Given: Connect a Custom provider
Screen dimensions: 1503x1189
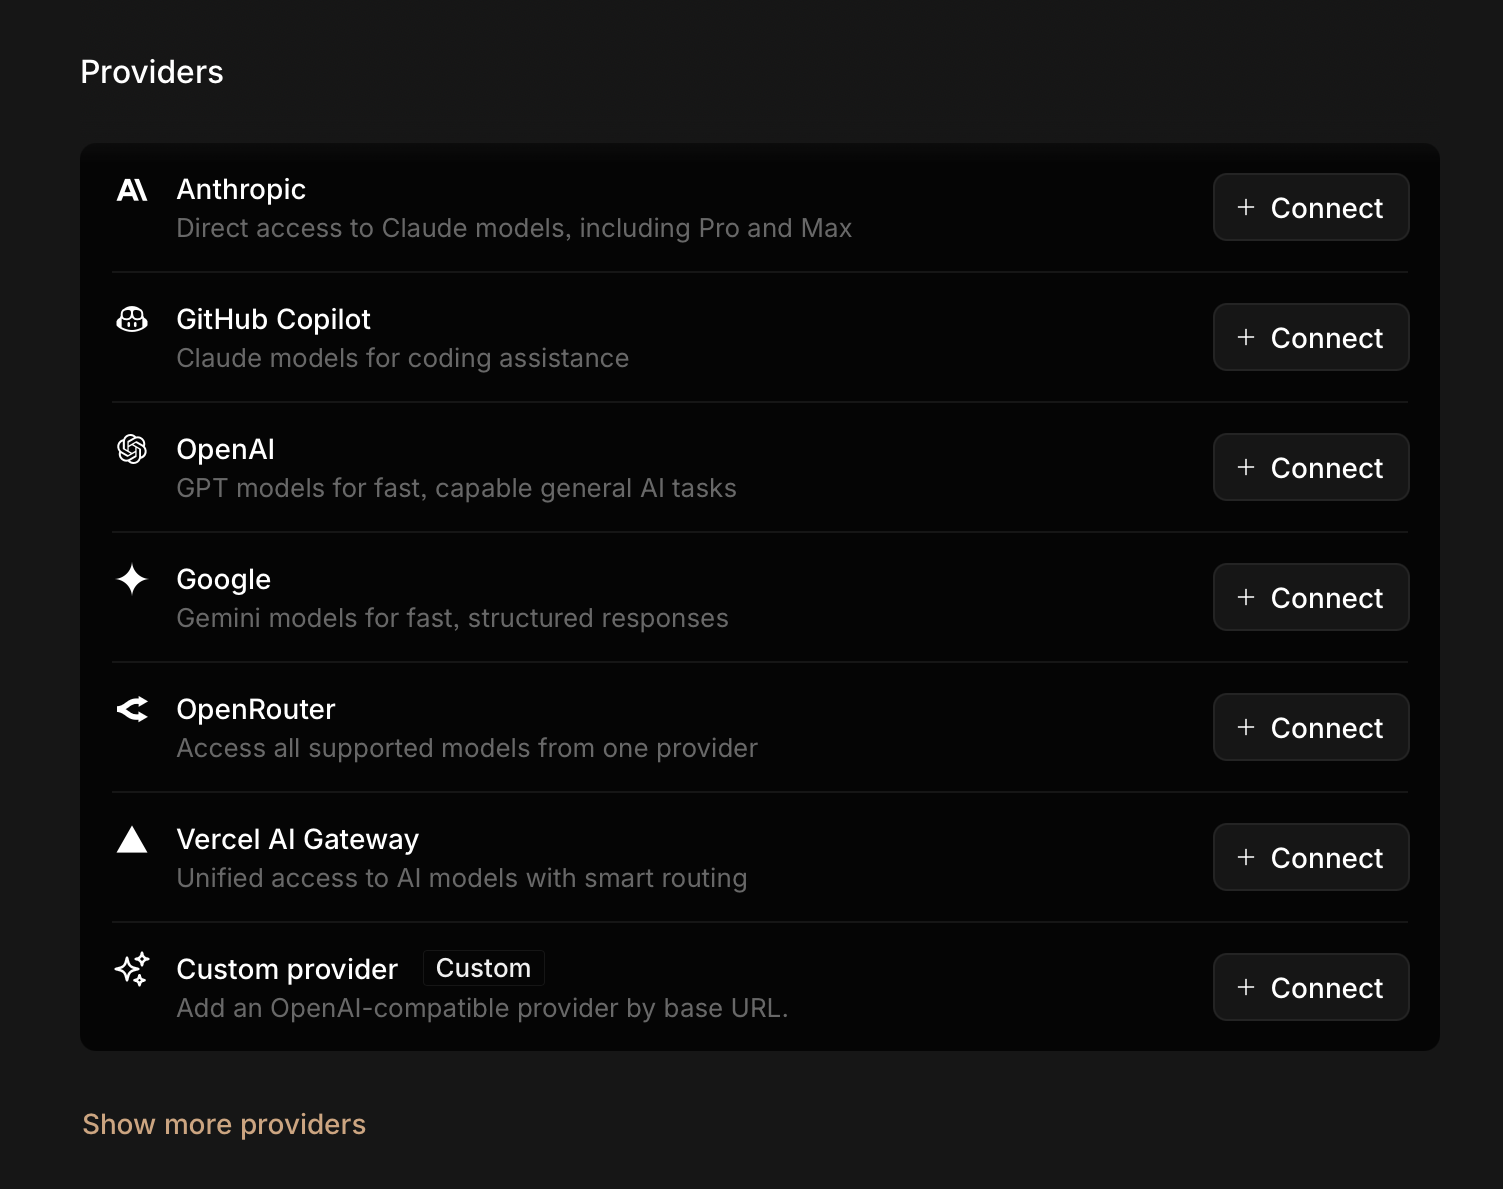Looking at the screenshot, I should click(1311, 987).
